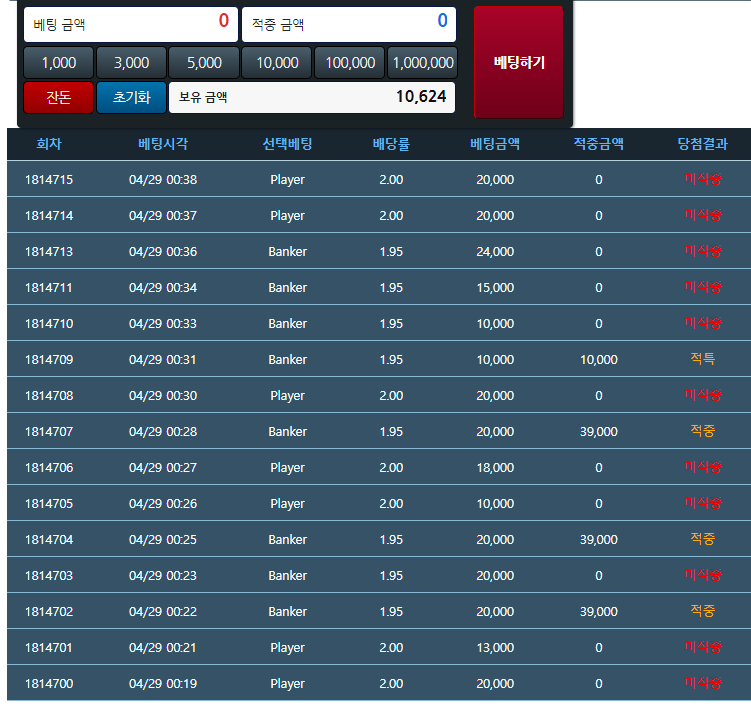This screenshot has width=751, height=706.
Task: Select round number 1814715
Action: [x=49, y=180]
